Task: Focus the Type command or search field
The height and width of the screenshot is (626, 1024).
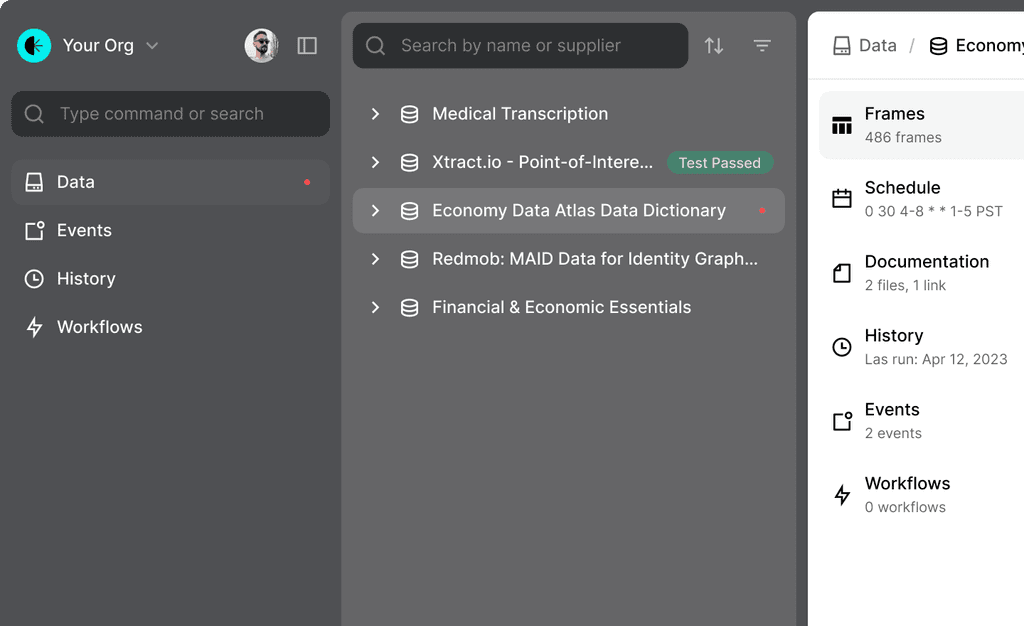Action: (x=170, y=114)
